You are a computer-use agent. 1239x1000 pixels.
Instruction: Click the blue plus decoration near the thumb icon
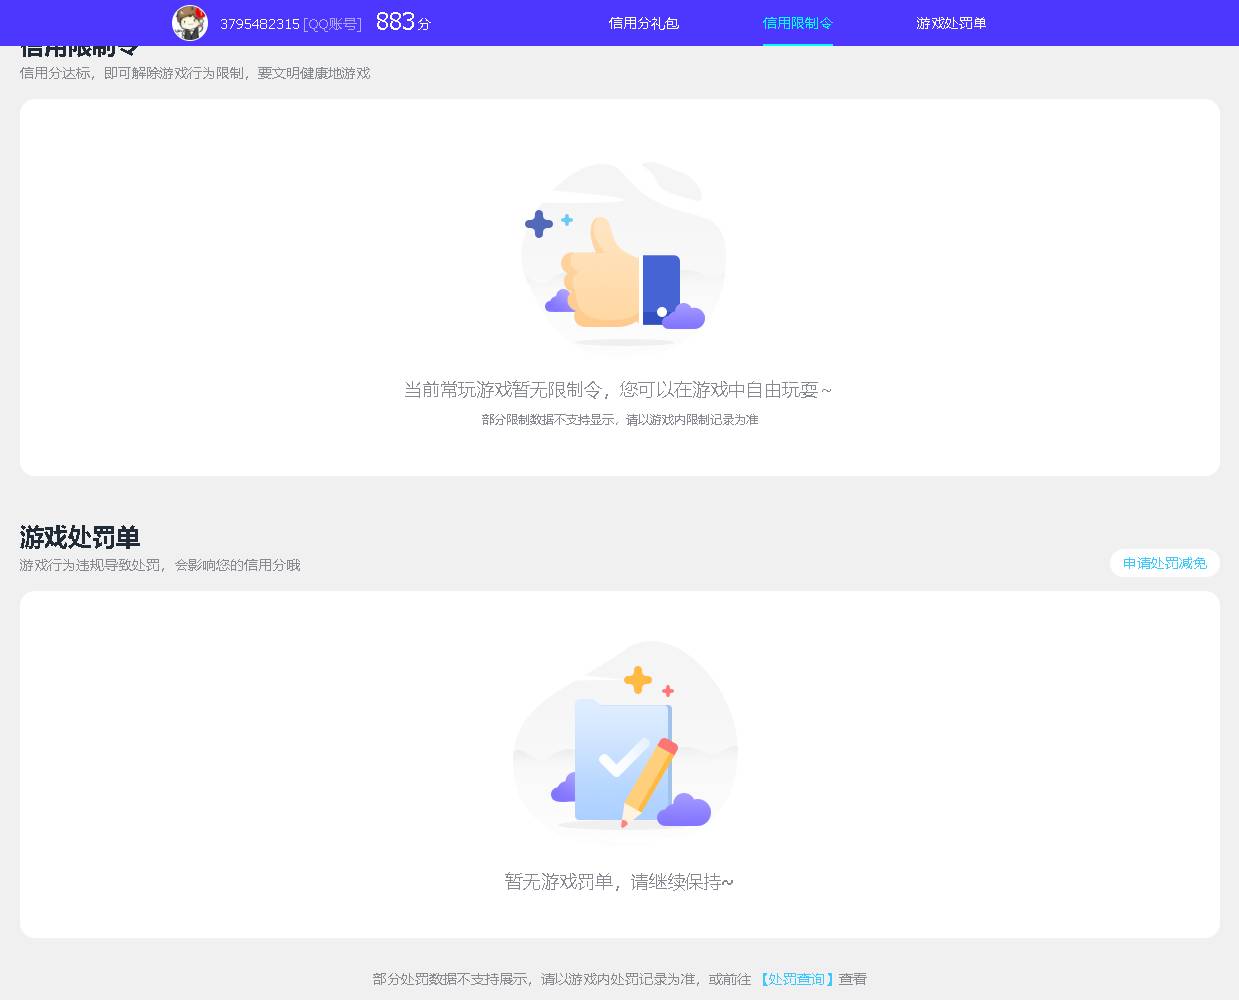point(538,224)
